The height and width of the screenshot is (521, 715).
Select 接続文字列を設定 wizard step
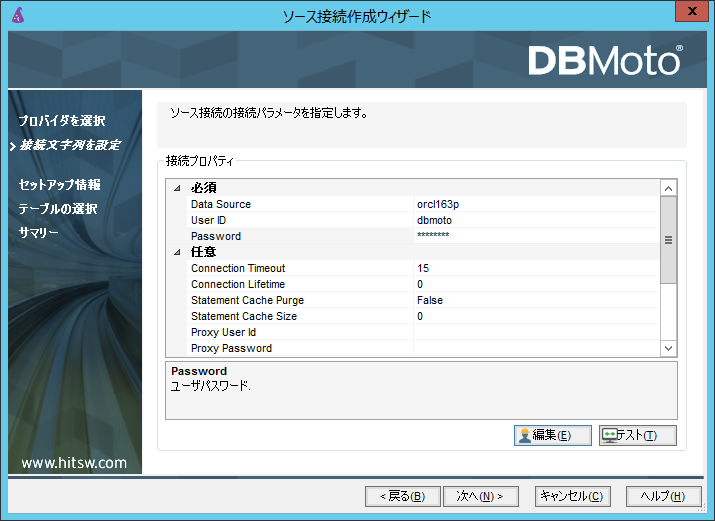(70, 145)
